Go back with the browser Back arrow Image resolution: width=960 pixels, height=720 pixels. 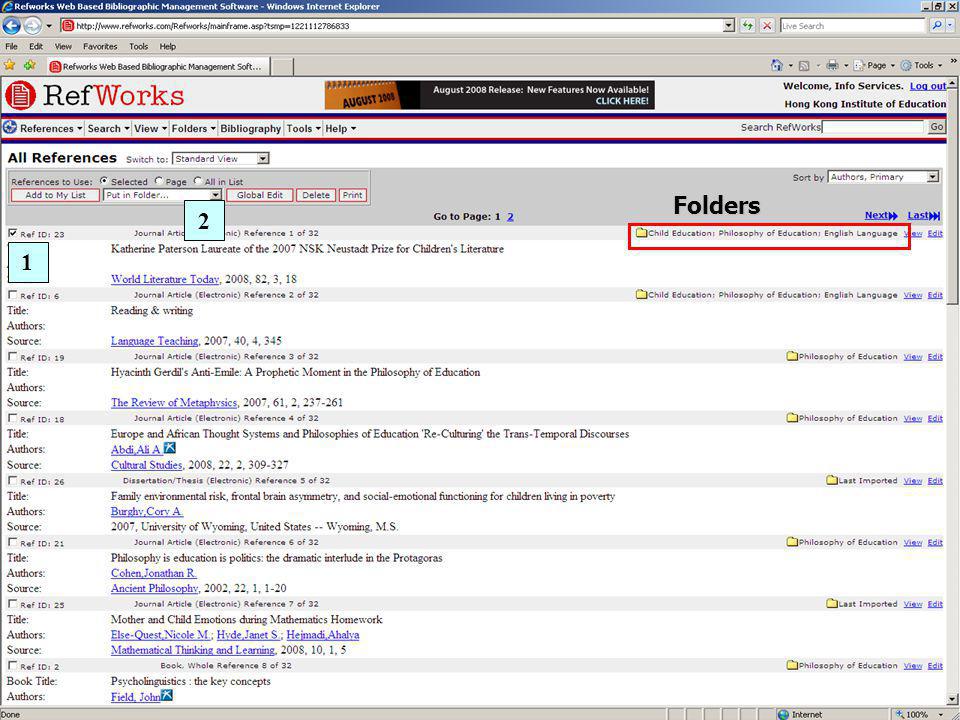(12, 26)
